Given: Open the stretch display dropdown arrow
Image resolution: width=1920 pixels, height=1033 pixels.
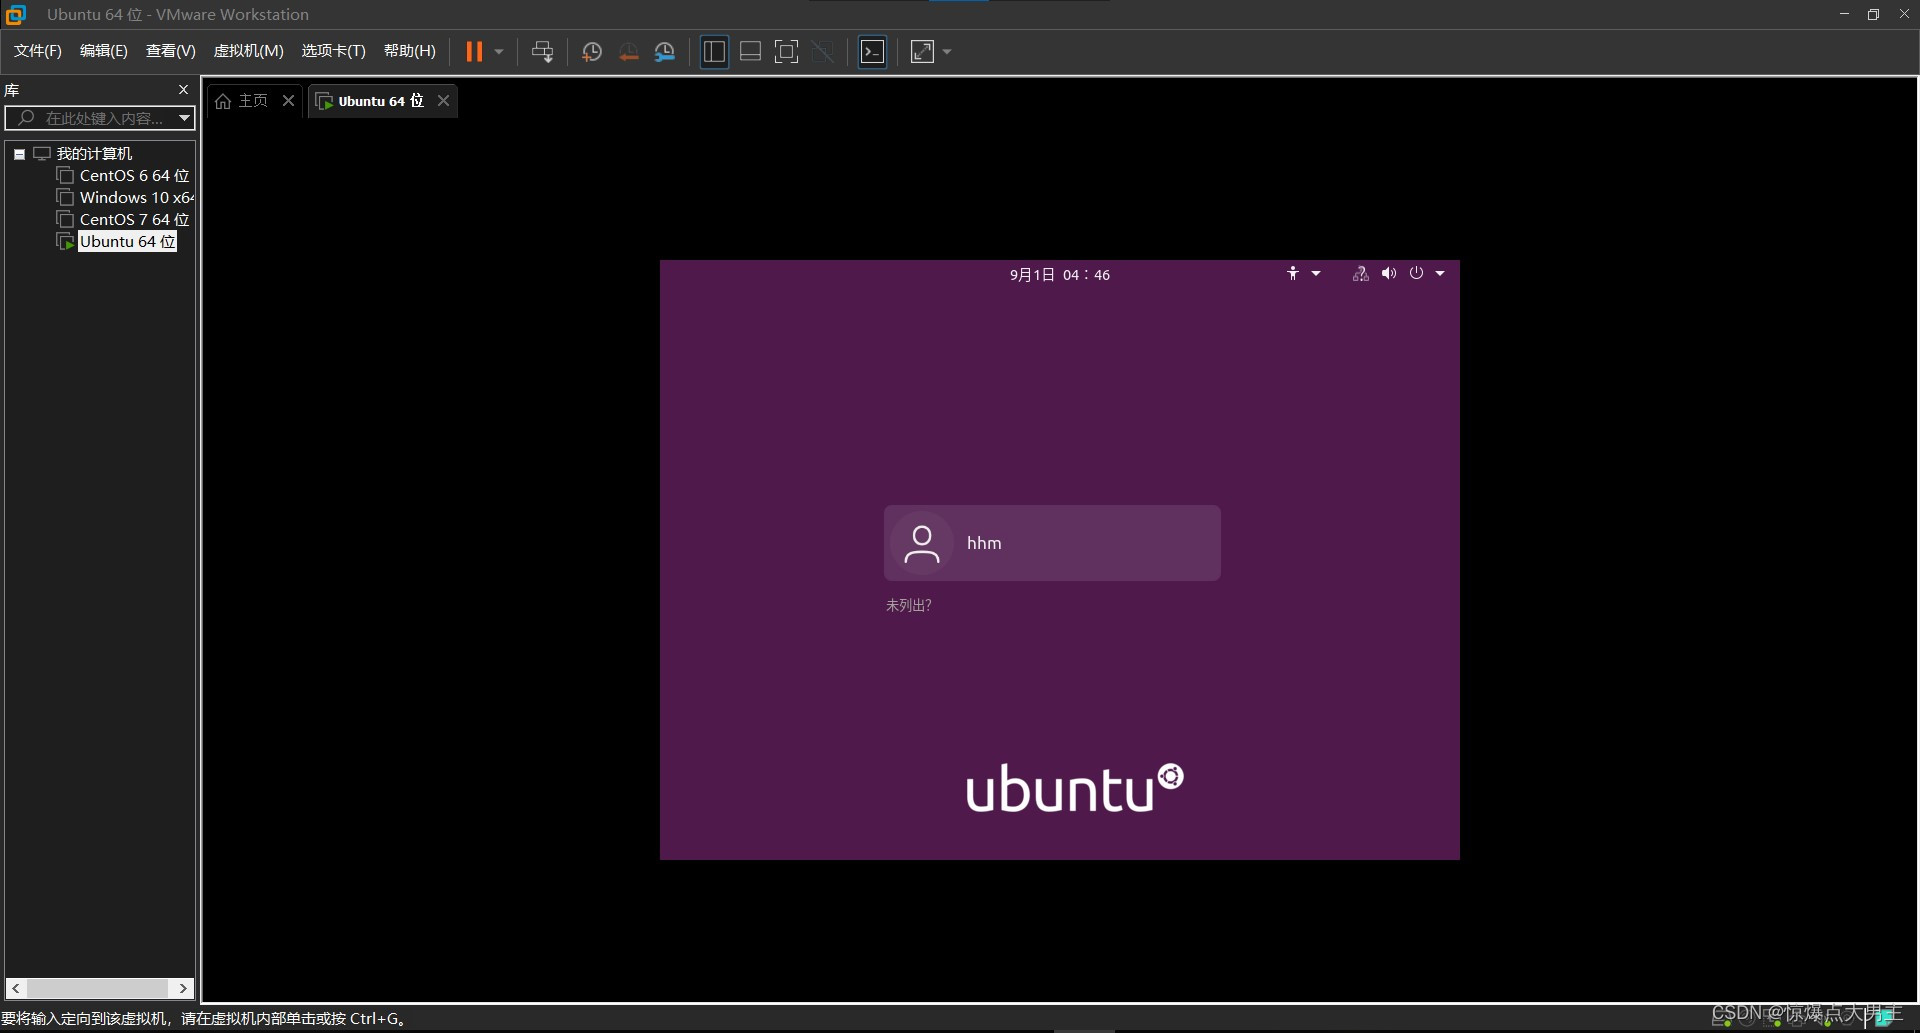Looking at the screenshot, I should pos(947,52).
